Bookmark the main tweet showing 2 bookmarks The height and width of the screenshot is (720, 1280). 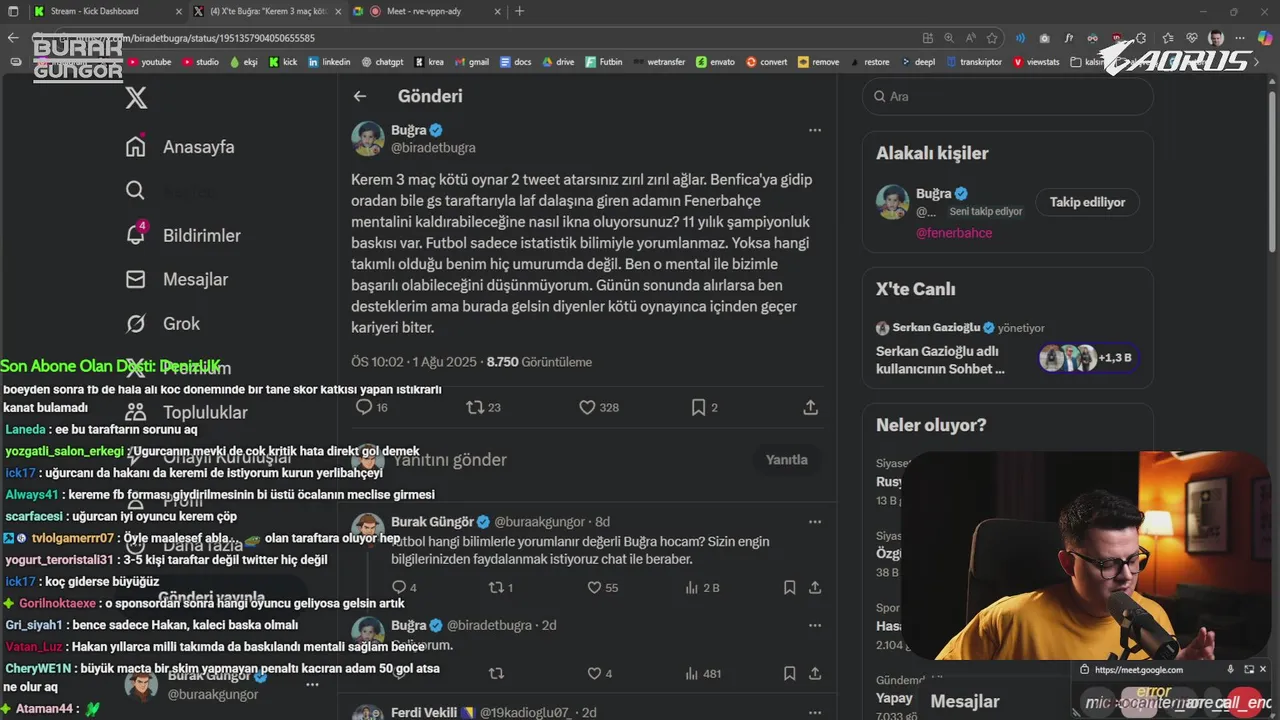click(699, 407)
